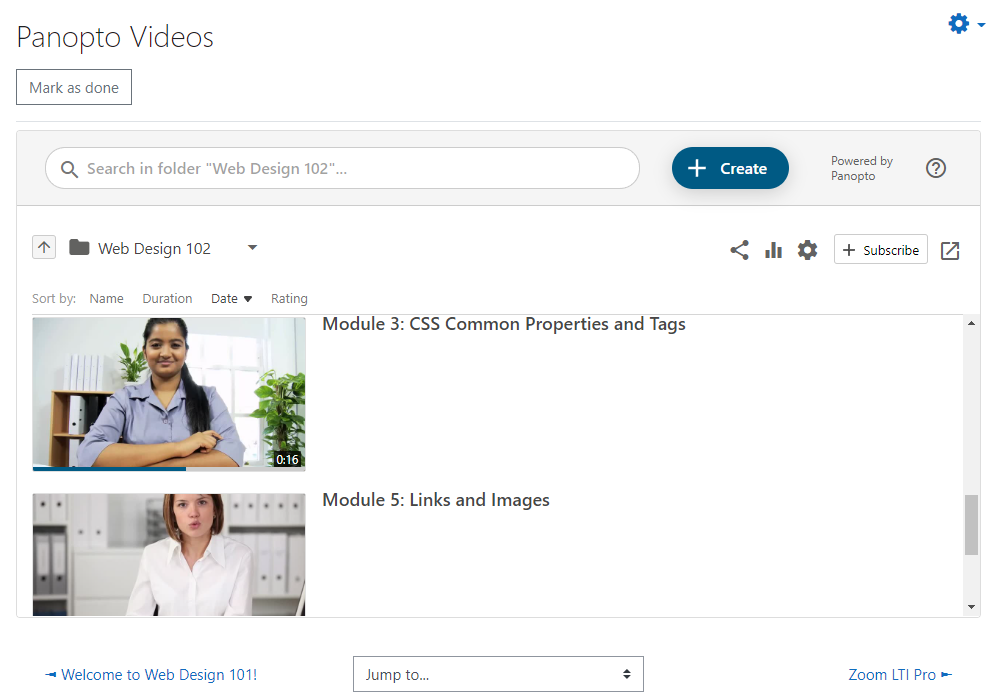
Task: Mark as done activity toggle
Action: 74,87
